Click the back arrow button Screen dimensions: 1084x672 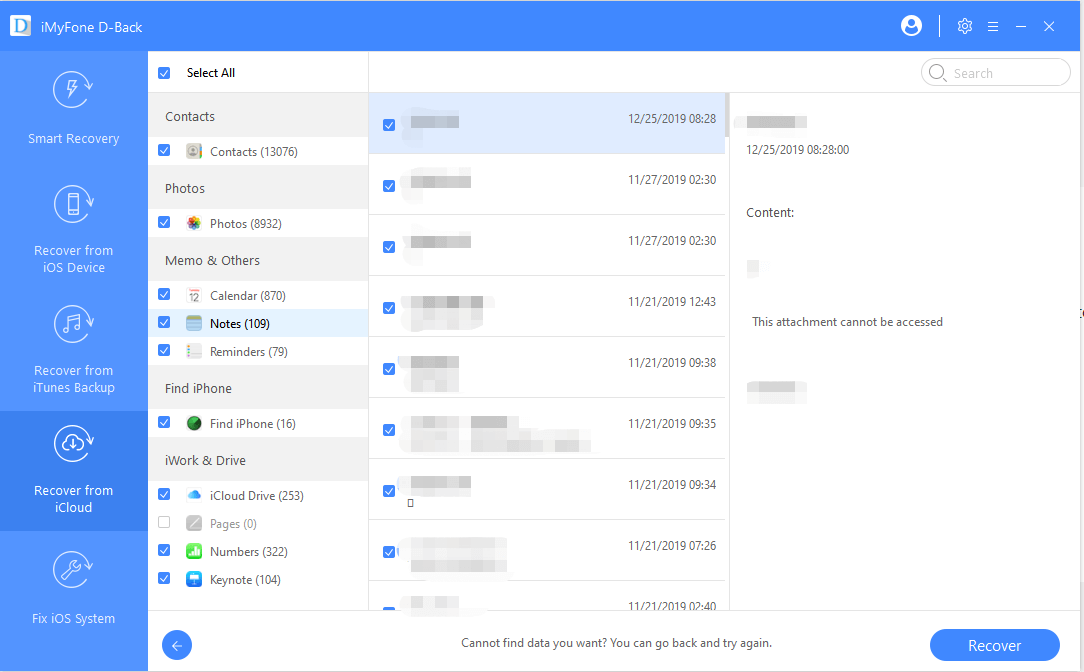coord(176,645)
